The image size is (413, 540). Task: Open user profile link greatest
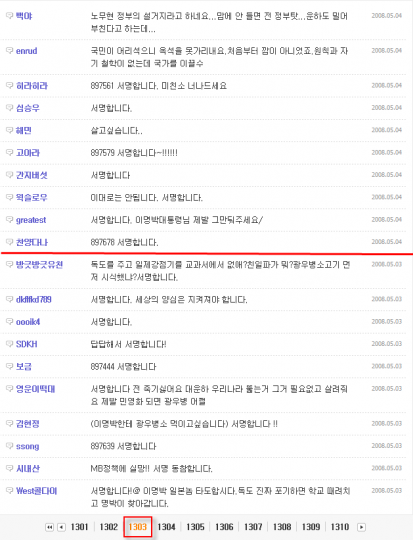click(31, 220)
